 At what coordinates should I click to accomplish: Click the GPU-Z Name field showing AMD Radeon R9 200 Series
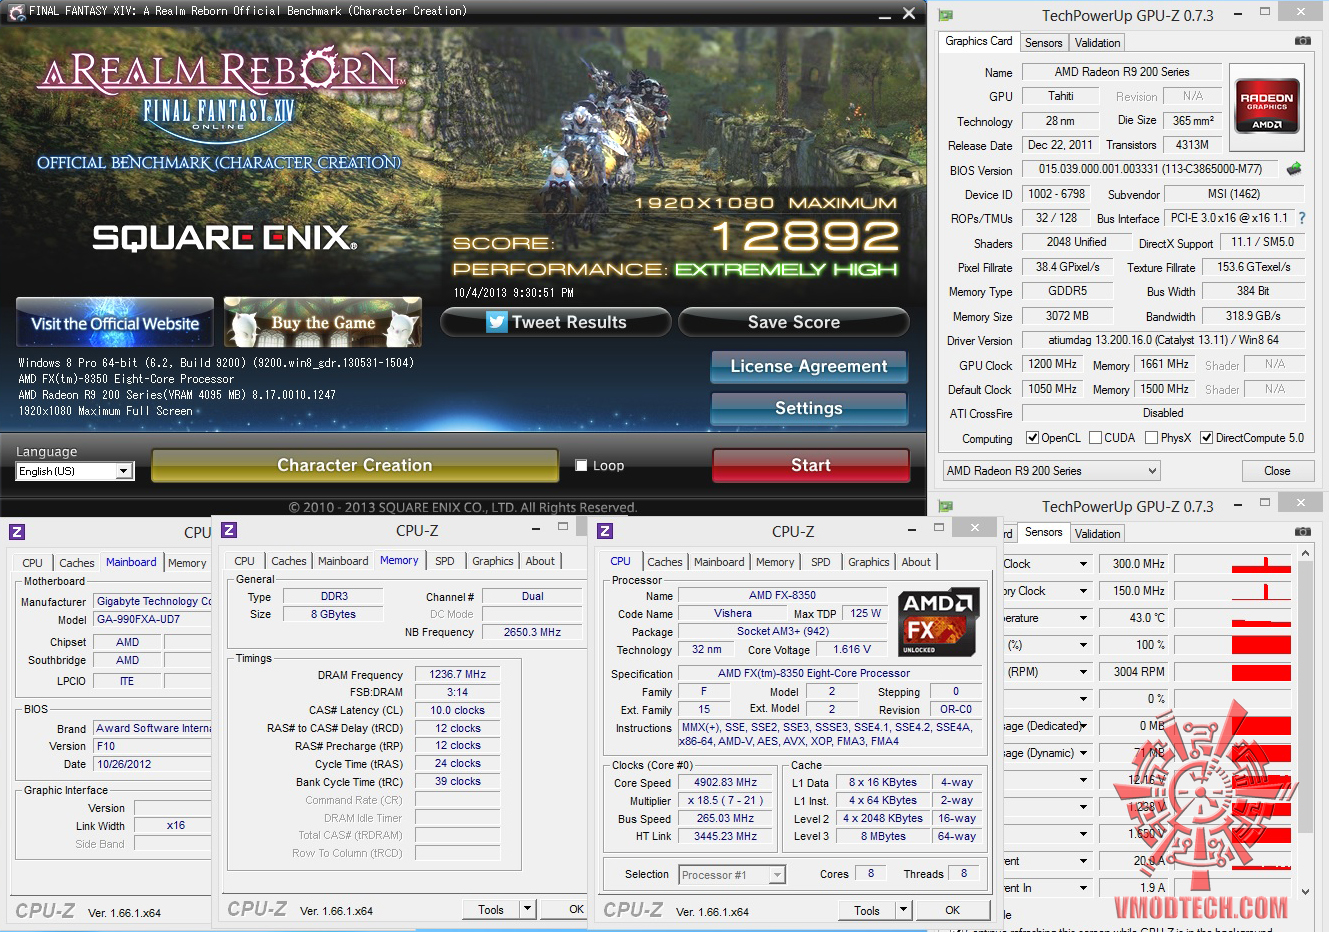pos(1121,72)
